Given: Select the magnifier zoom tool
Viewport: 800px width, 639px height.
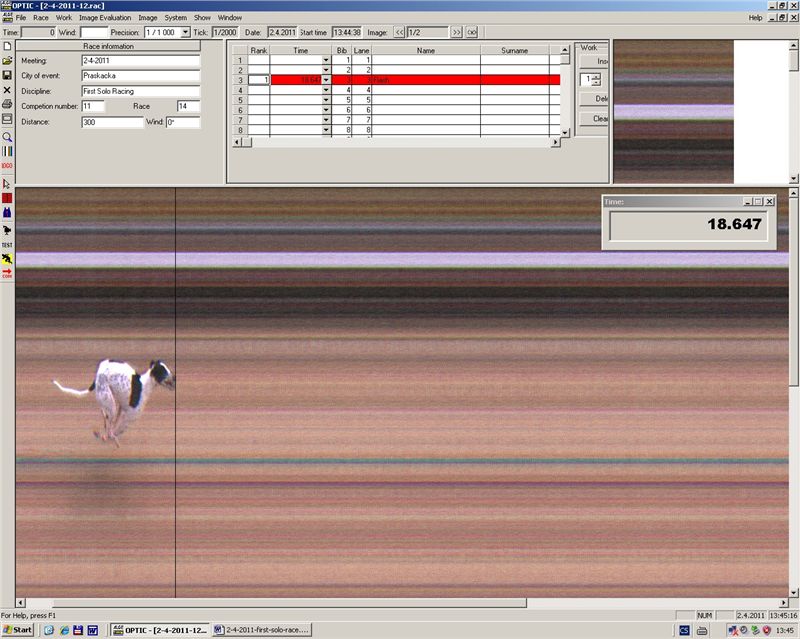Looking at the screenshot, I should coord(7,137).
